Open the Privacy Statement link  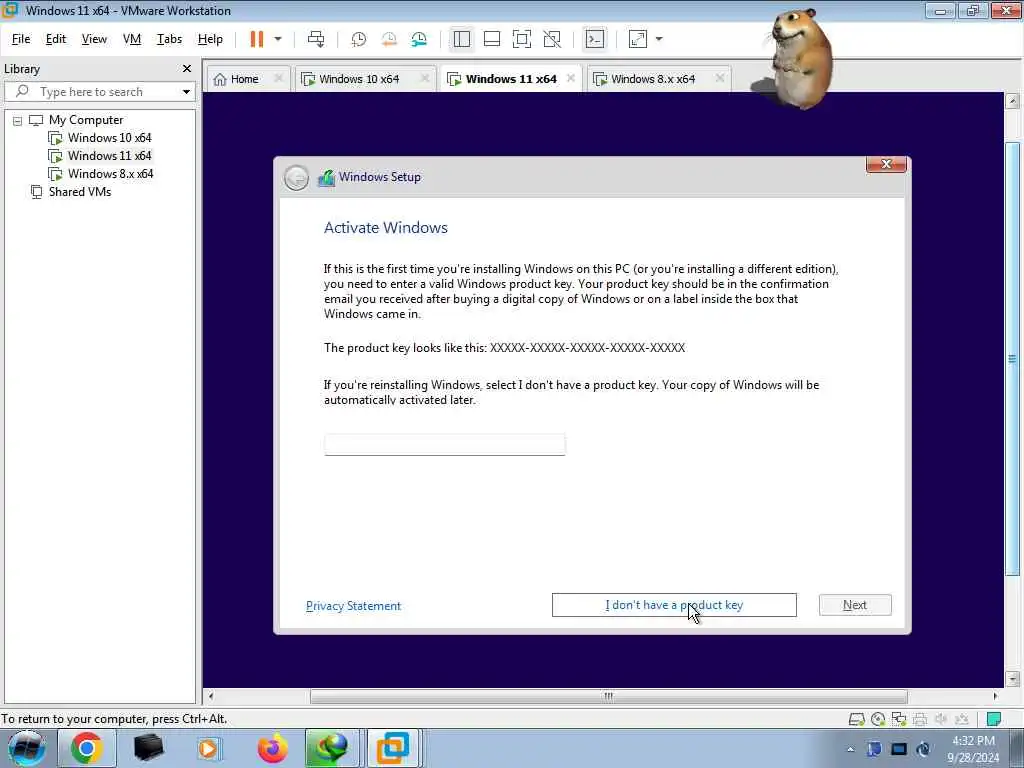coord(353,606)
